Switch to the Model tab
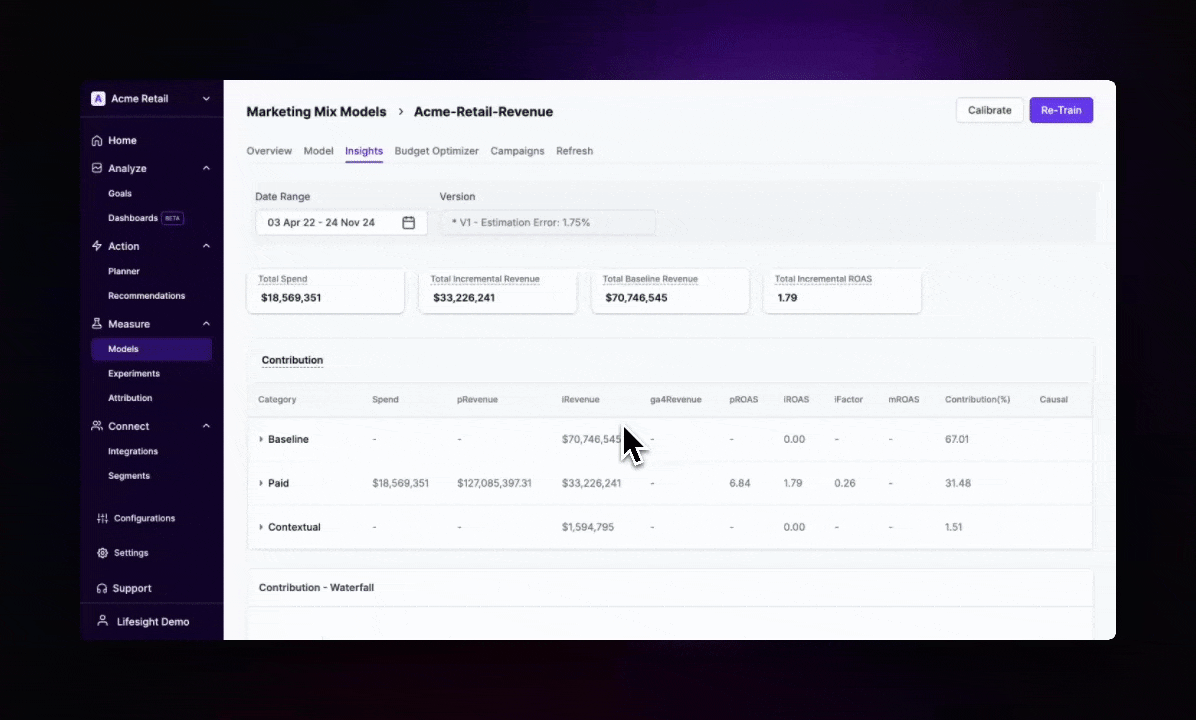The width and height of the screenshot is (1196, 720). 318,151
